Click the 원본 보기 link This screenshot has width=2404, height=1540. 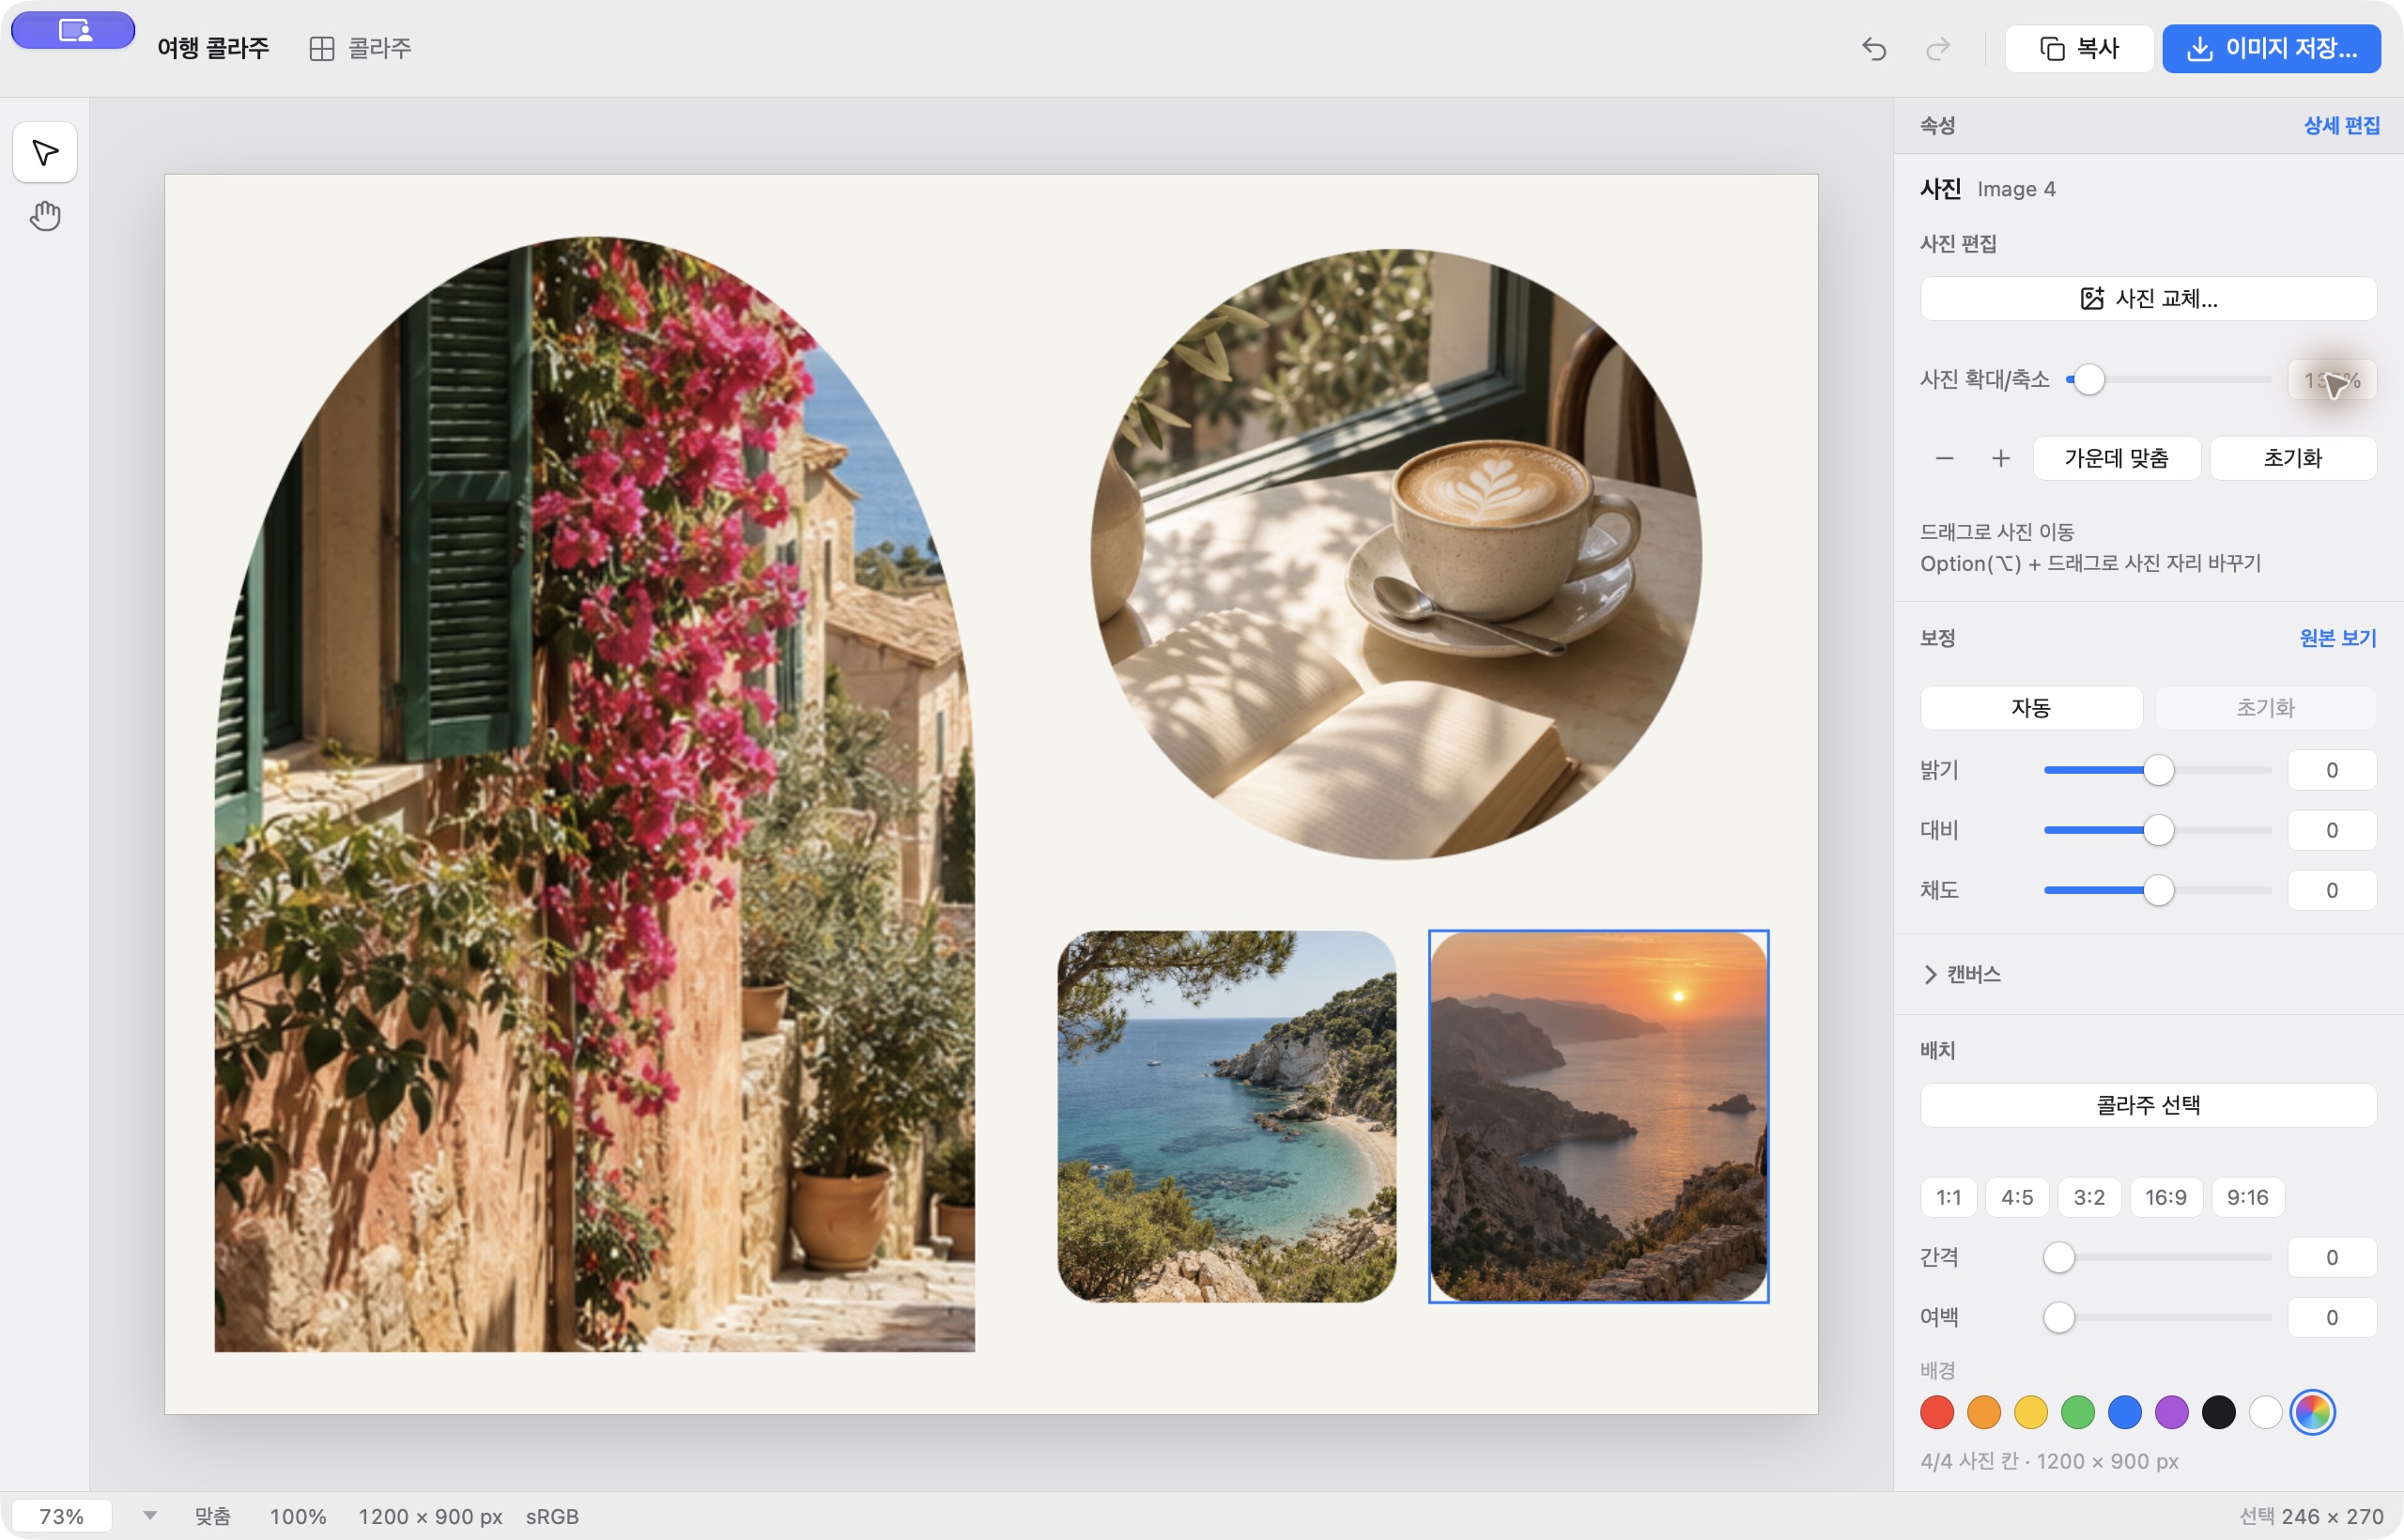[x=2337, y=638]
